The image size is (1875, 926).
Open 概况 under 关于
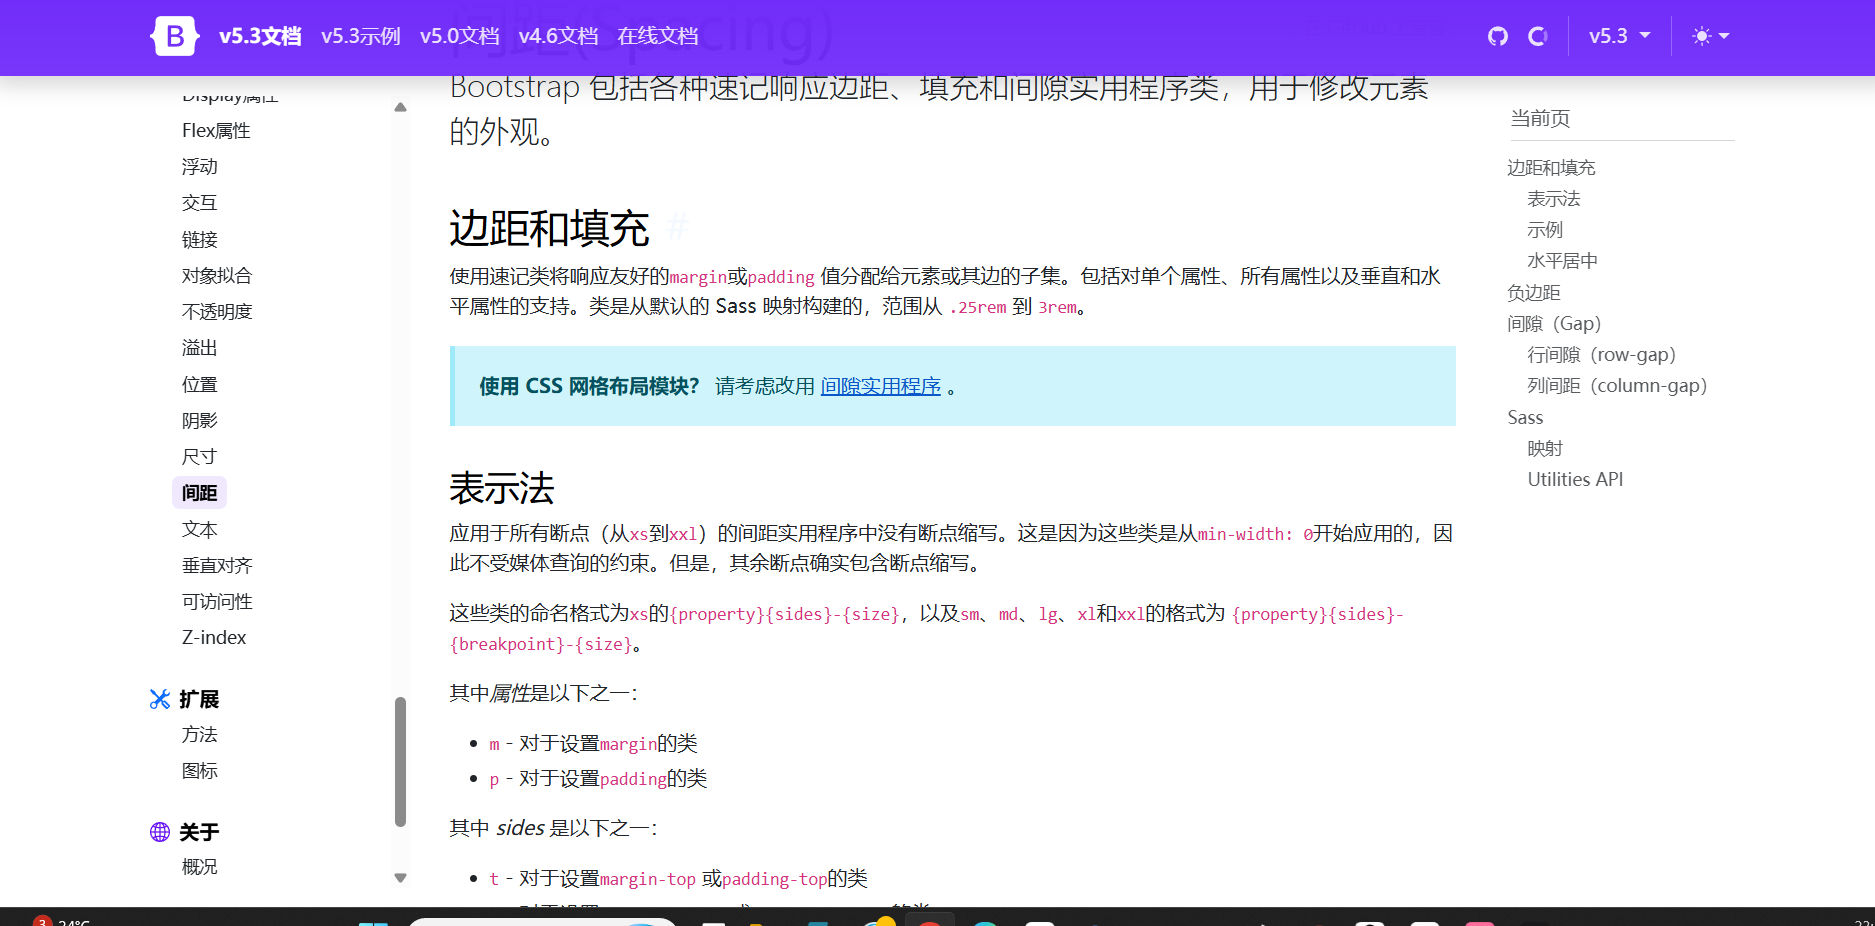pyautogui.click(x=200, y=866)
